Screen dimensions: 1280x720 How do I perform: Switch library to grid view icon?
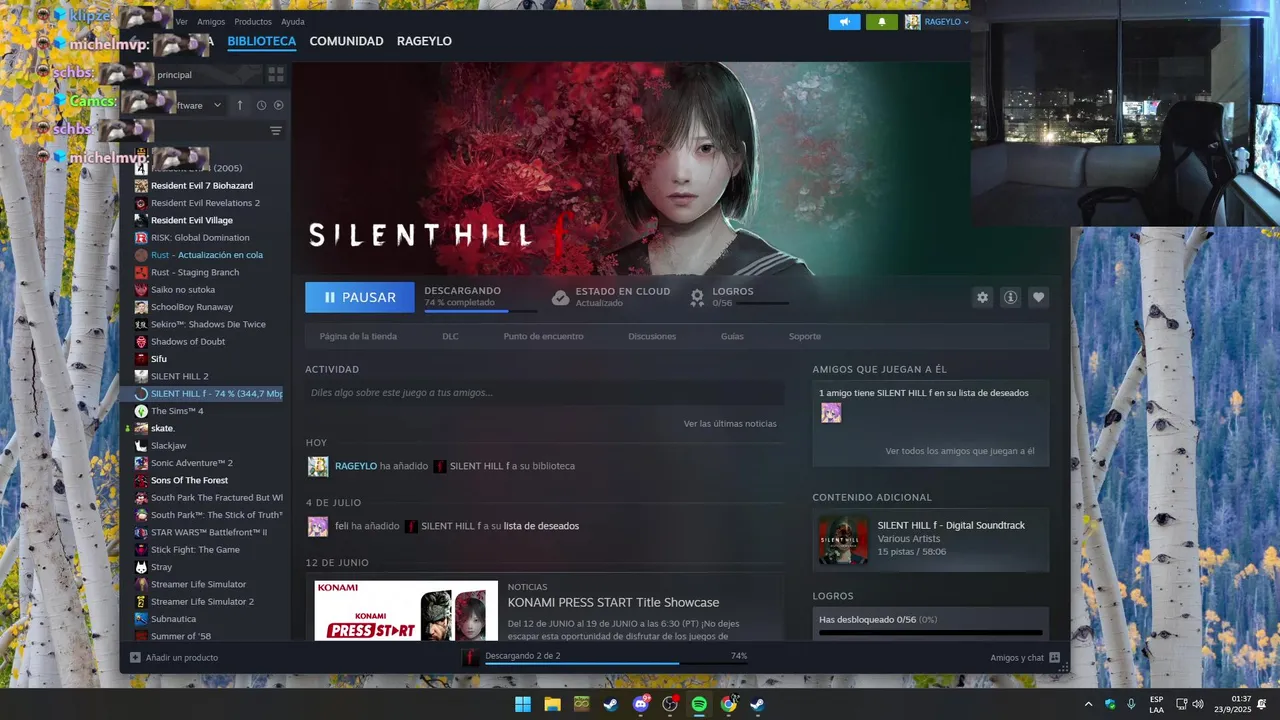276,74
